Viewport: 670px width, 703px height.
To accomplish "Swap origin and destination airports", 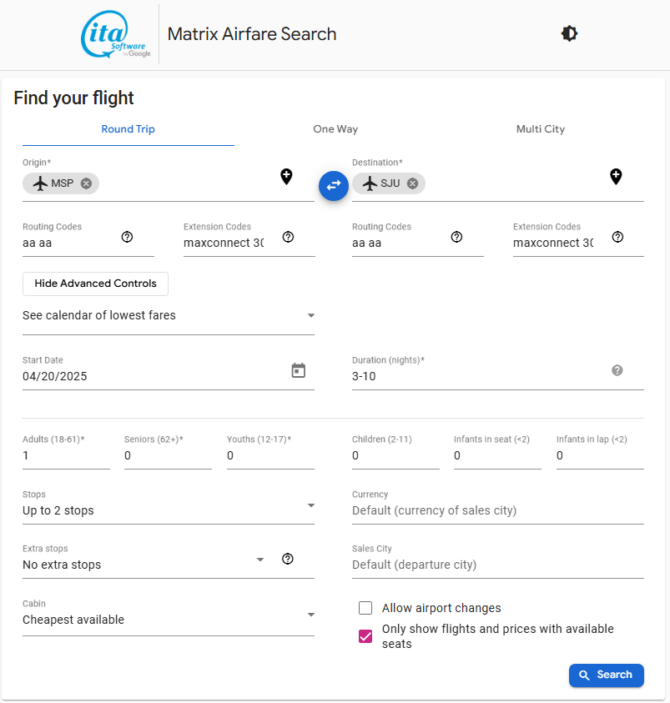I will 333,185.
